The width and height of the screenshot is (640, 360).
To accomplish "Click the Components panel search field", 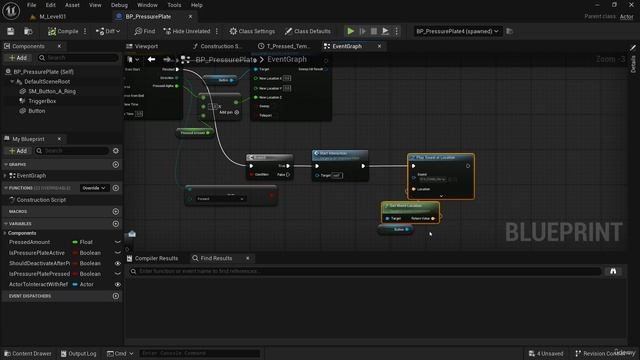I will click(x=78, y=58).
